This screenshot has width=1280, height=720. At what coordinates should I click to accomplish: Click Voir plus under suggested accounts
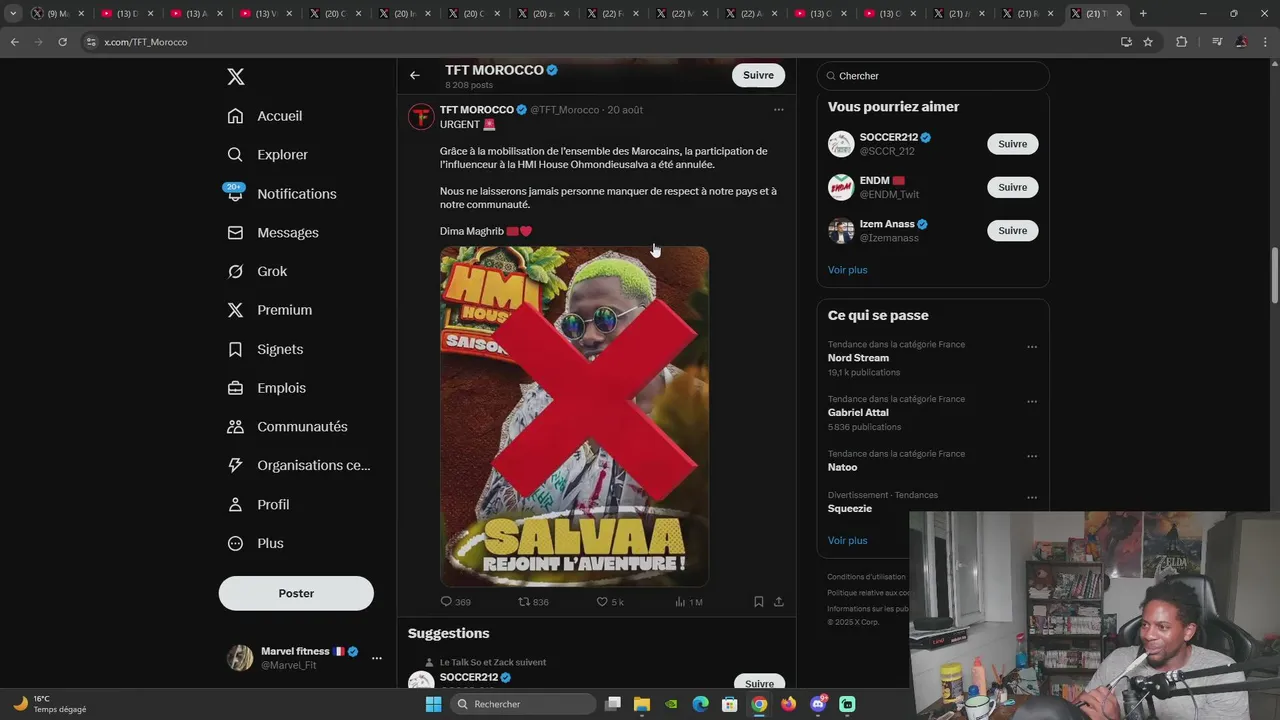tap(848, 270)
